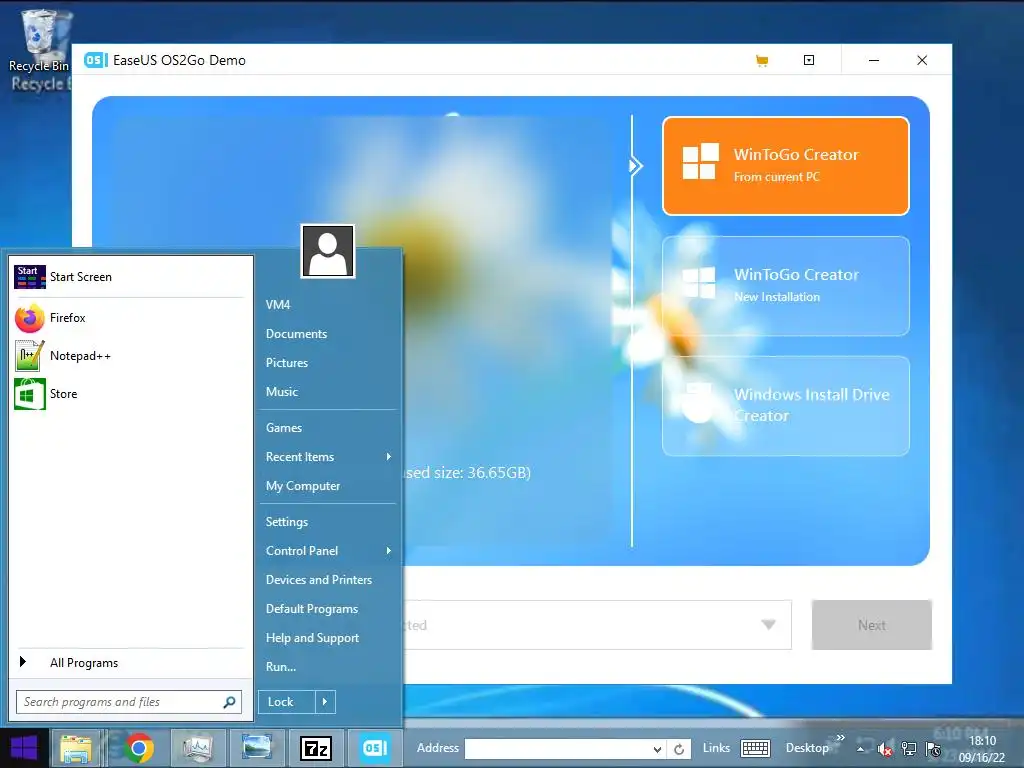Click the user account picture
The height and width of the screenshot is (768, 1024).
click(328, 251)
